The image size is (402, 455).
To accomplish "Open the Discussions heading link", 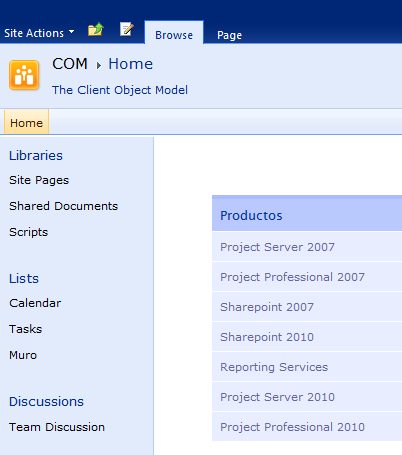I will pyautogui.click(x=46, y=402).
